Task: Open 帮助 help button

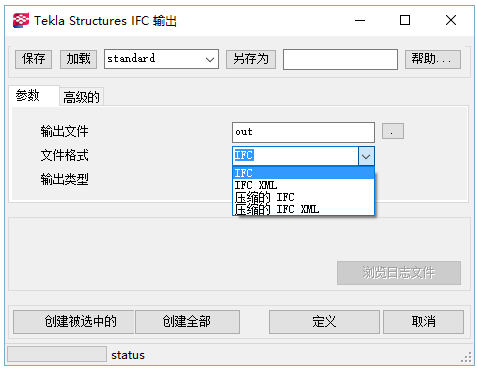Action: [x=433, y=59]
